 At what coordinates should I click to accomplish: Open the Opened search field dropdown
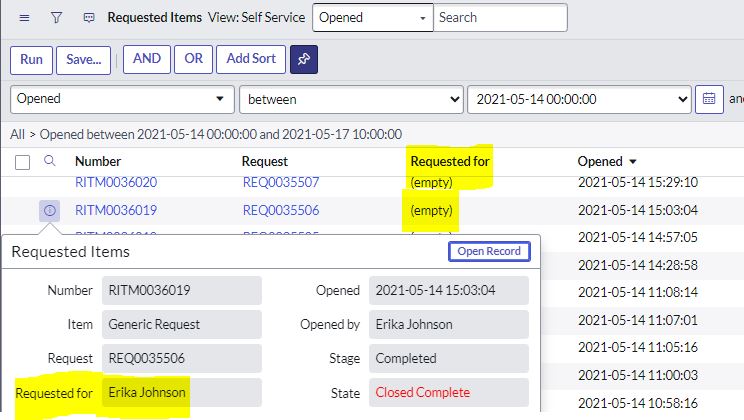tap(372, 18)
